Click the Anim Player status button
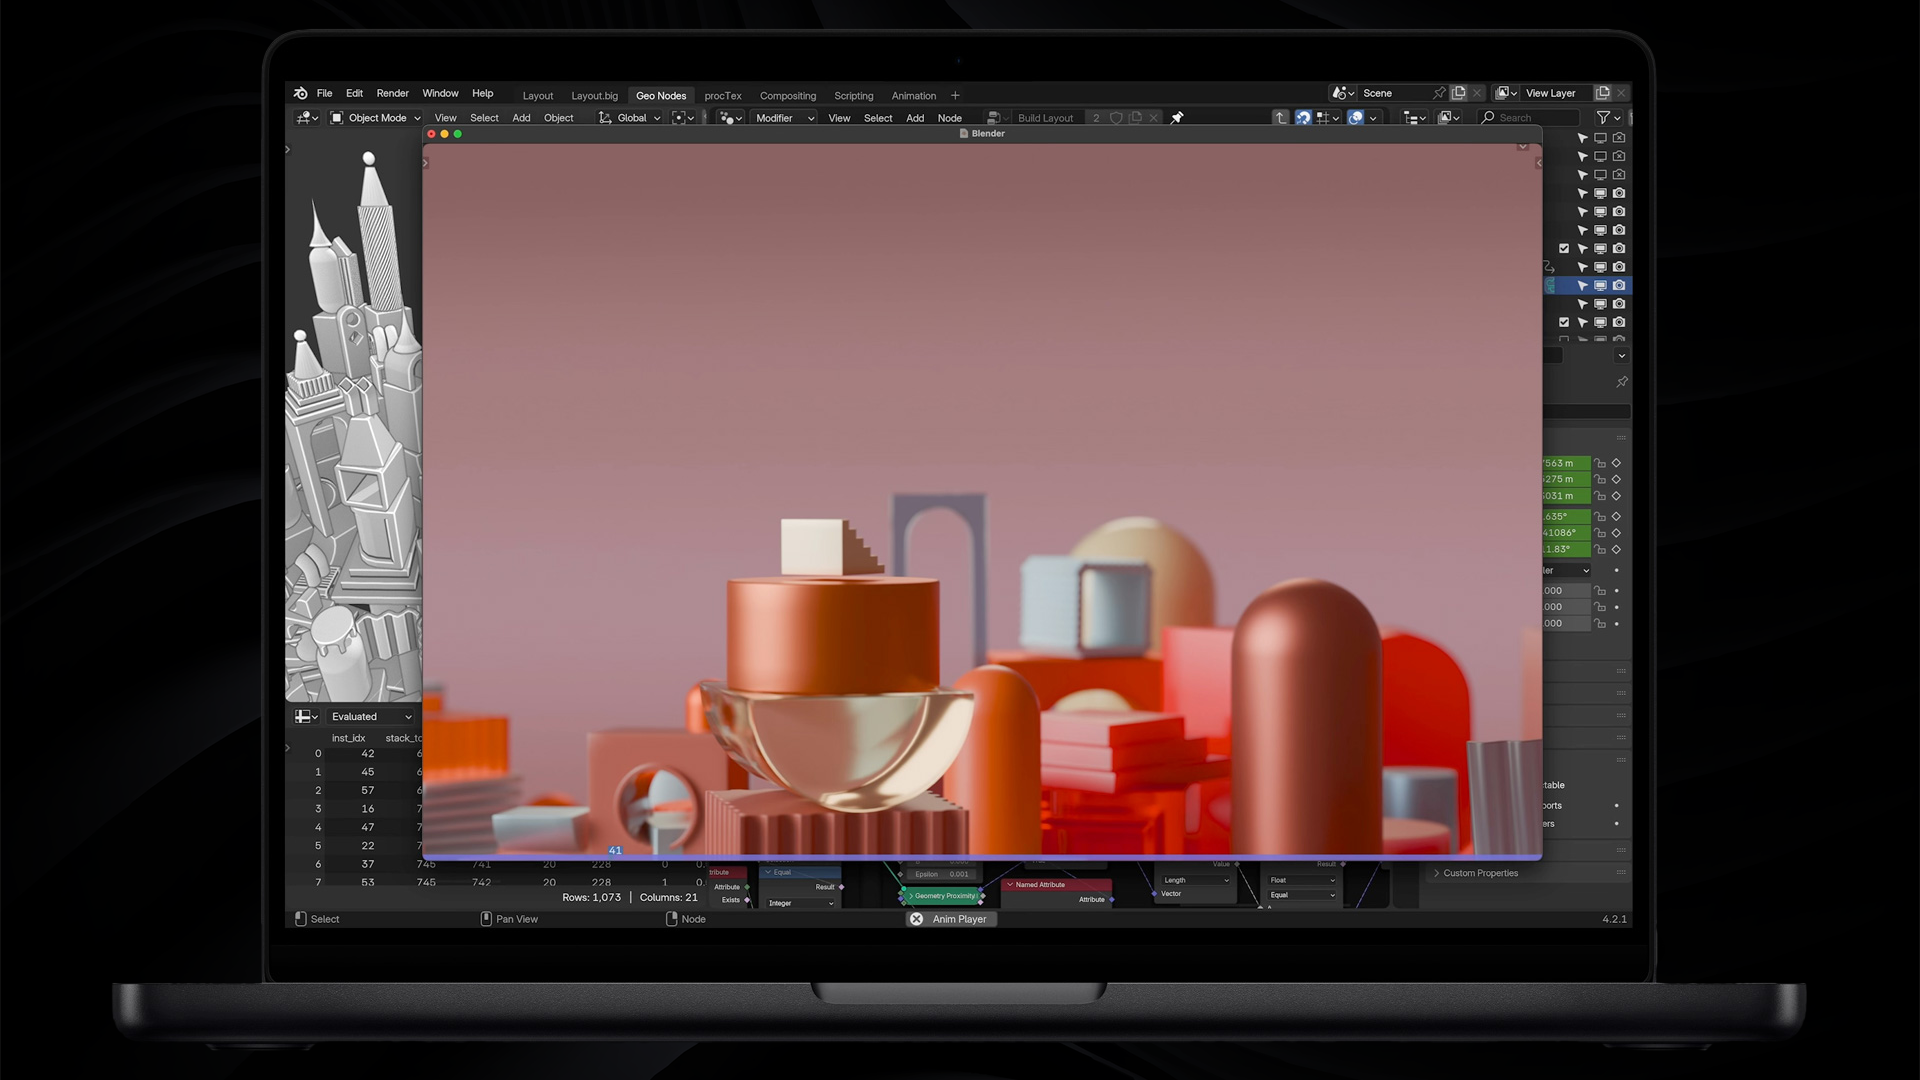 (952, 919)
